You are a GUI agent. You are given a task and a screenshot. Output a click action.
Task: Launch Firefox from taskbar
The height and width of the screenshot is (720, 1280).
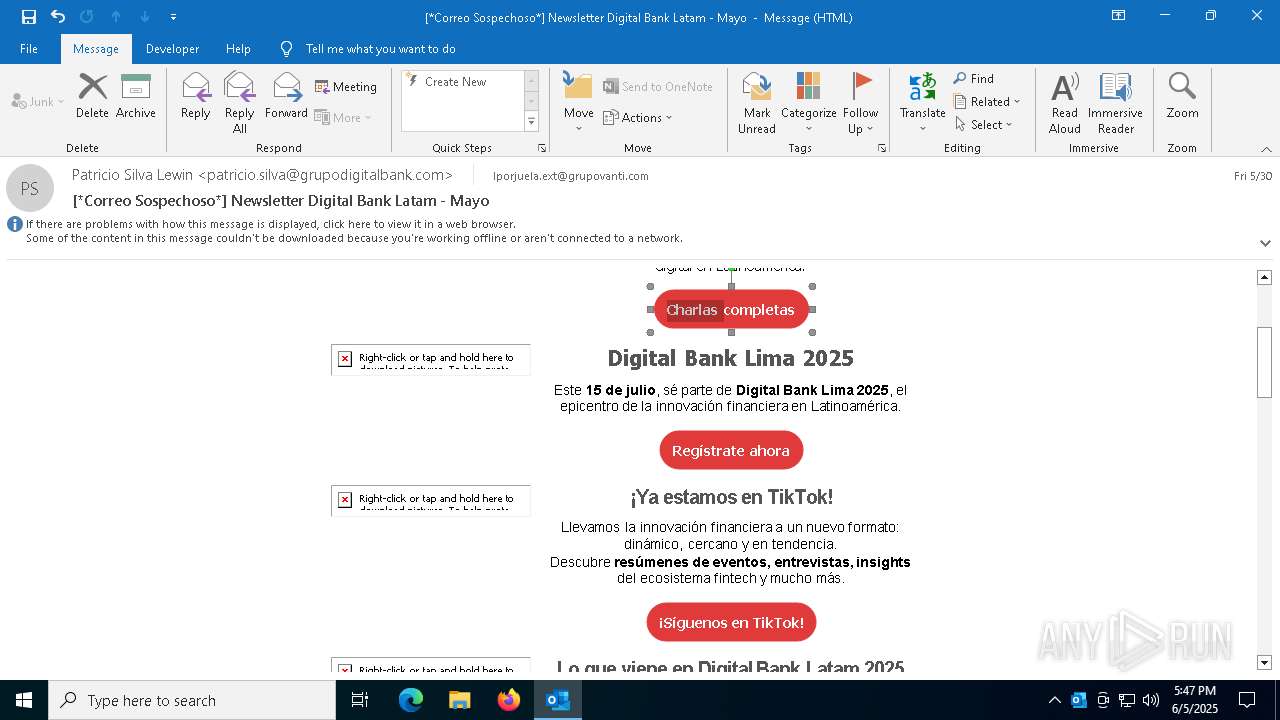point(509,700)
